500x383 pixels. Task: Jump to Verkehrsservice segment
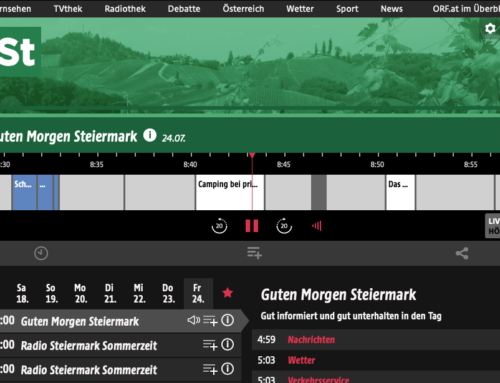(x=376, y=378)
